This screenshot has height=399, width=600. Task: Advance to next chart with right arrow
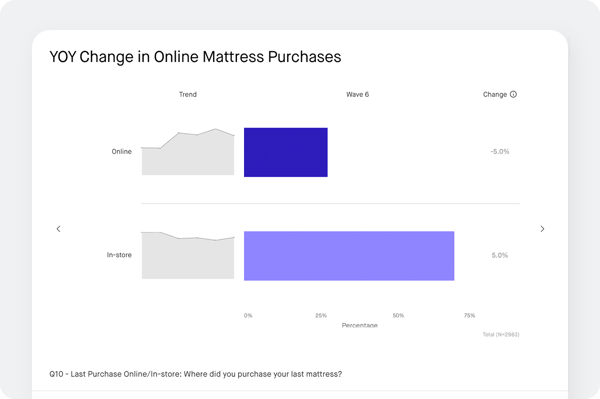pos(542,229)
